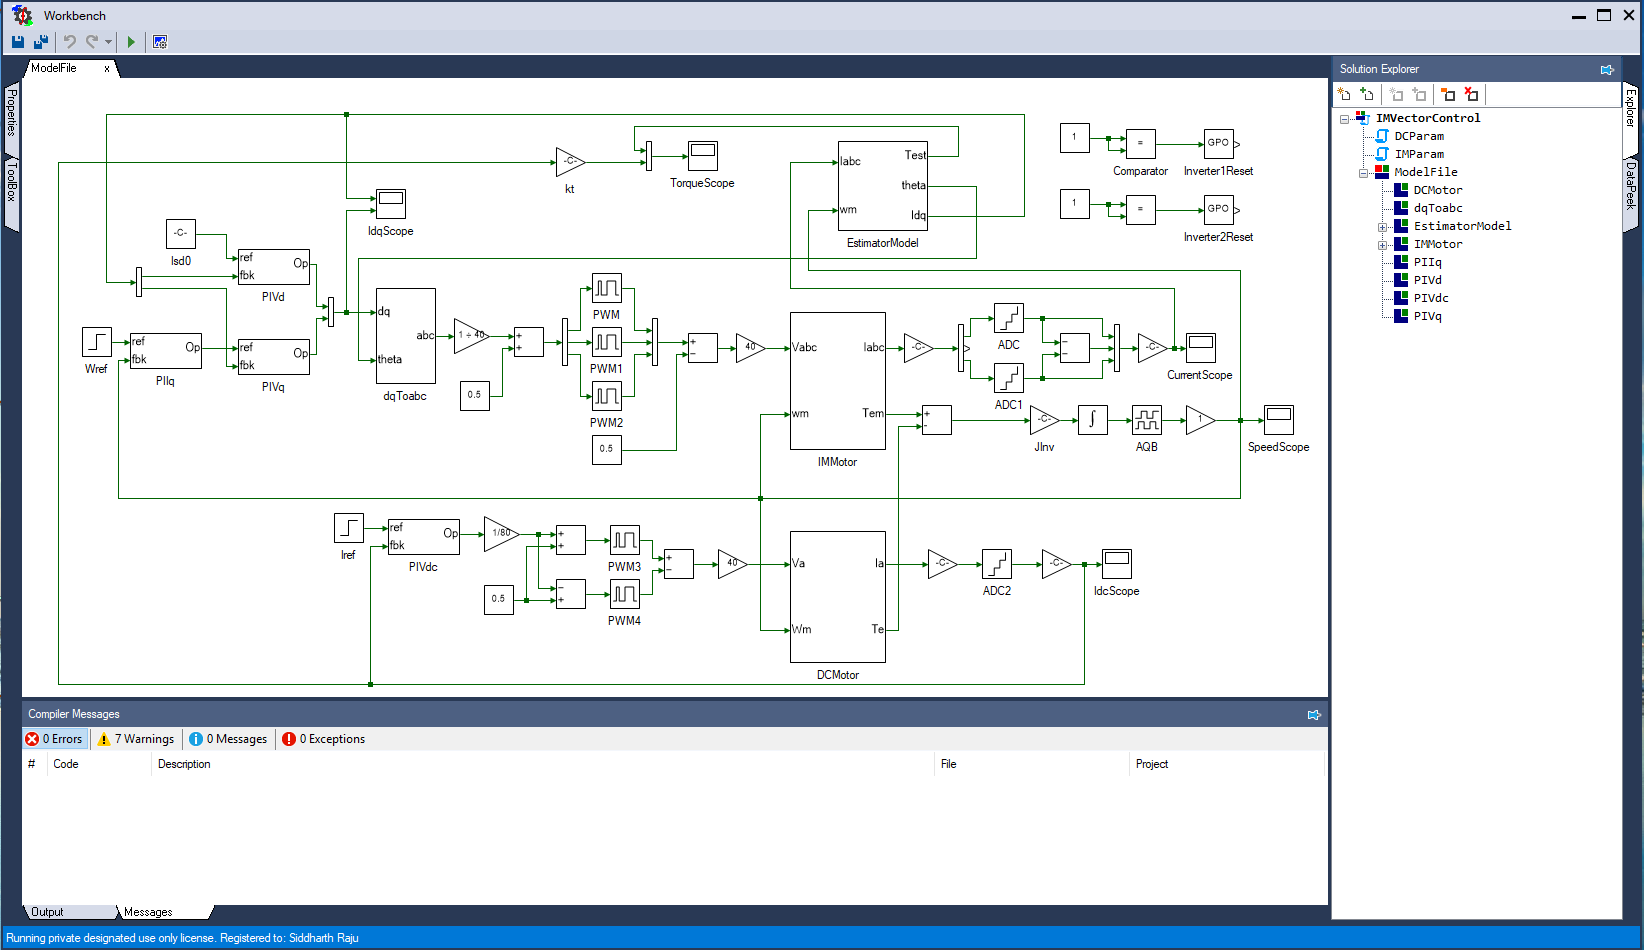This screenshot has width=1644, height=950.
Task: Select the Comparator block
Action: [1141, 144]
